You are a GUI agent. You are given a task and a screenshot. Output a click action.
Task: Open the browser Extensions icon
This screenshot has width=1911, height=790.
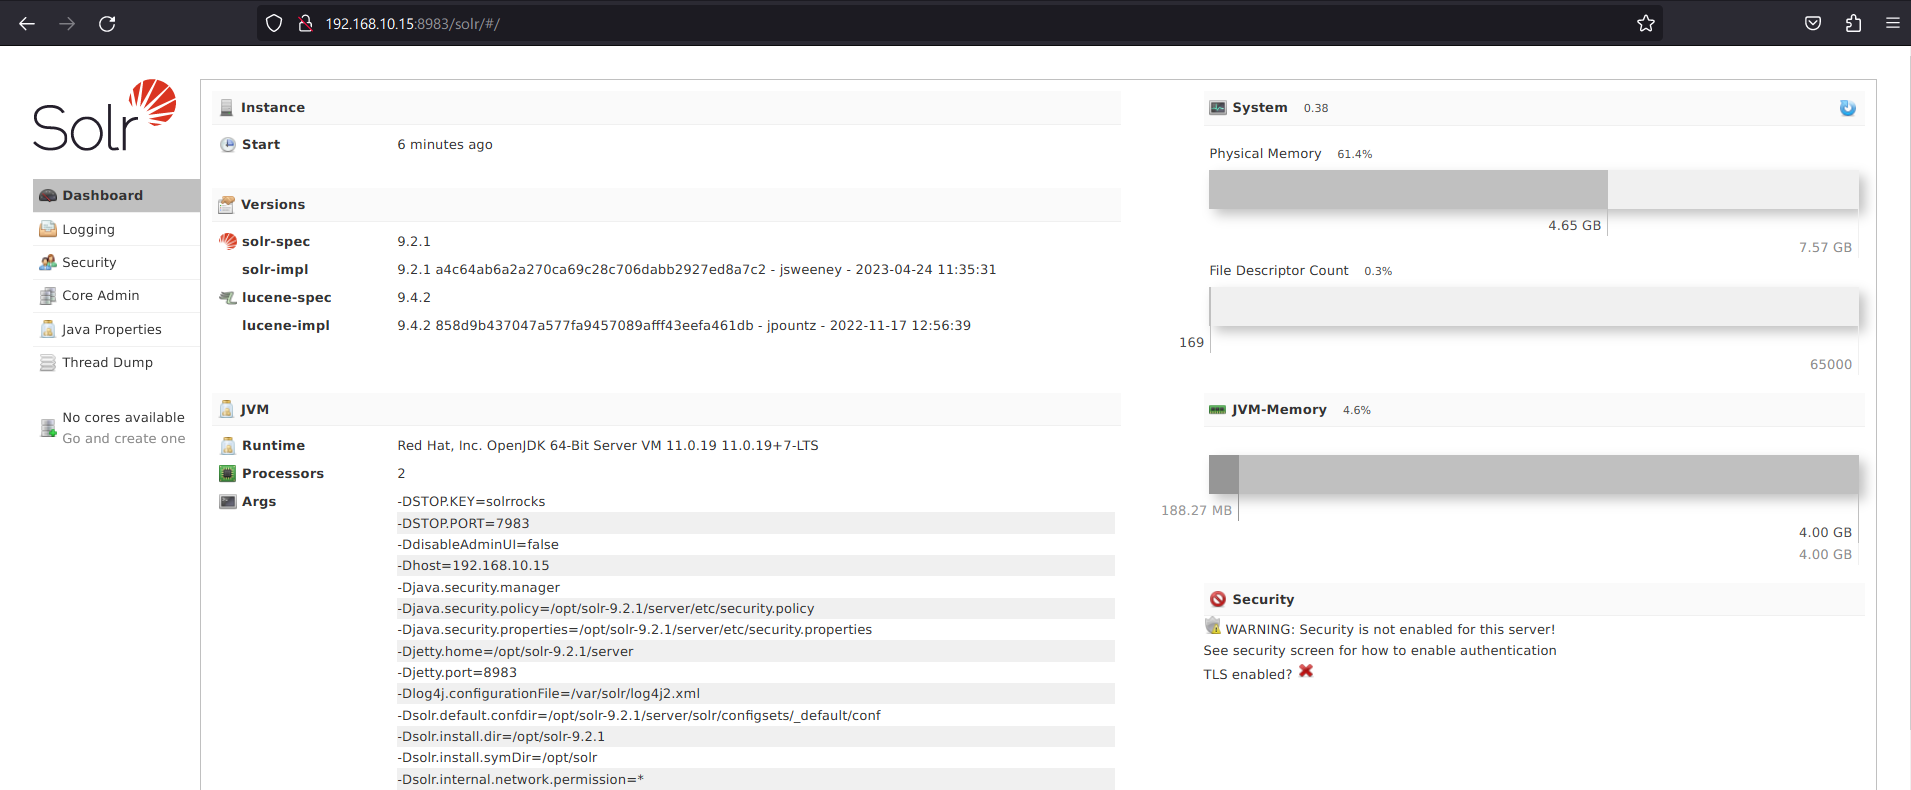coord(1853,23)
